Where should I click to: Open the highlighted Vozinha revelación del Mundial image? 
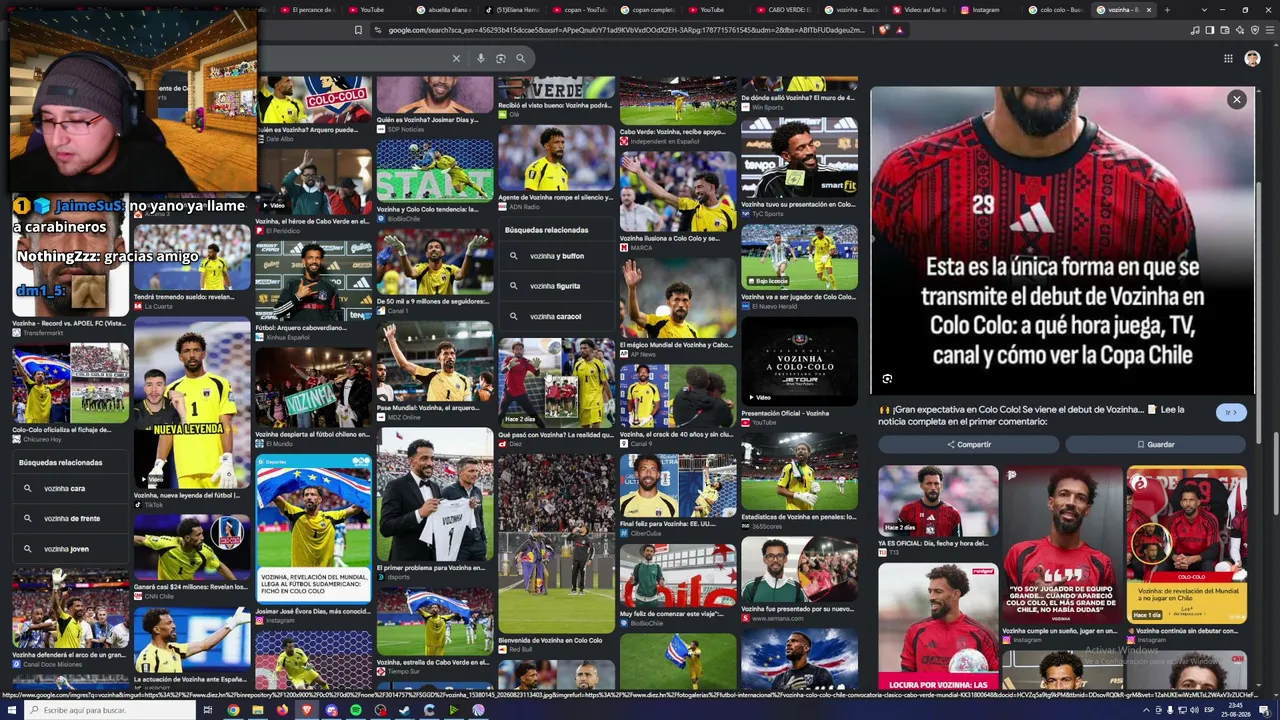click(313, 529)
